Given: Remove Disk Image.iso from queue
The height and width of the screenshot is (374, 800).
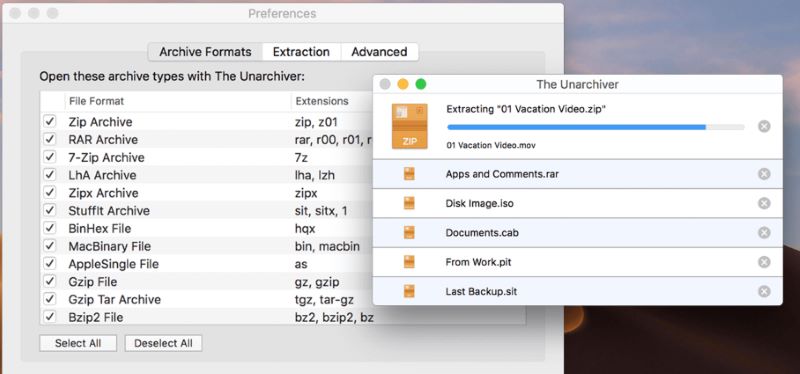Looking at the screenshot, I should pos(764,204).
